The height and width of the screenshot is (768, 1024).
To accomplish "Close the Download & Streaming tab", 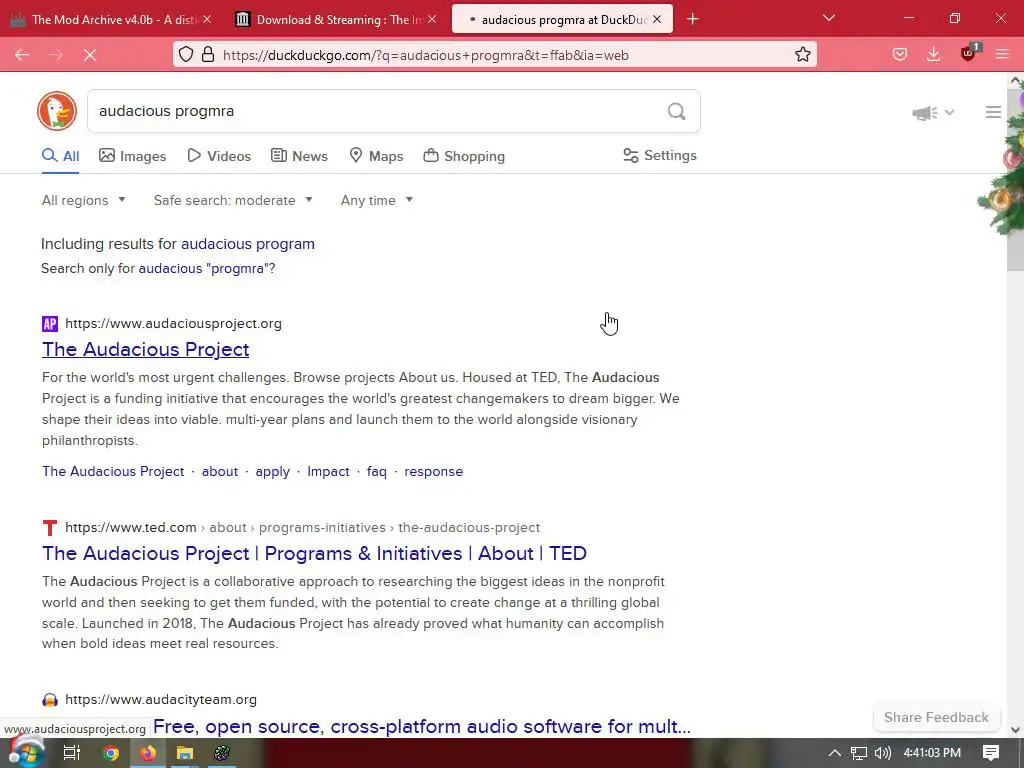I will (x=432, y=19).
